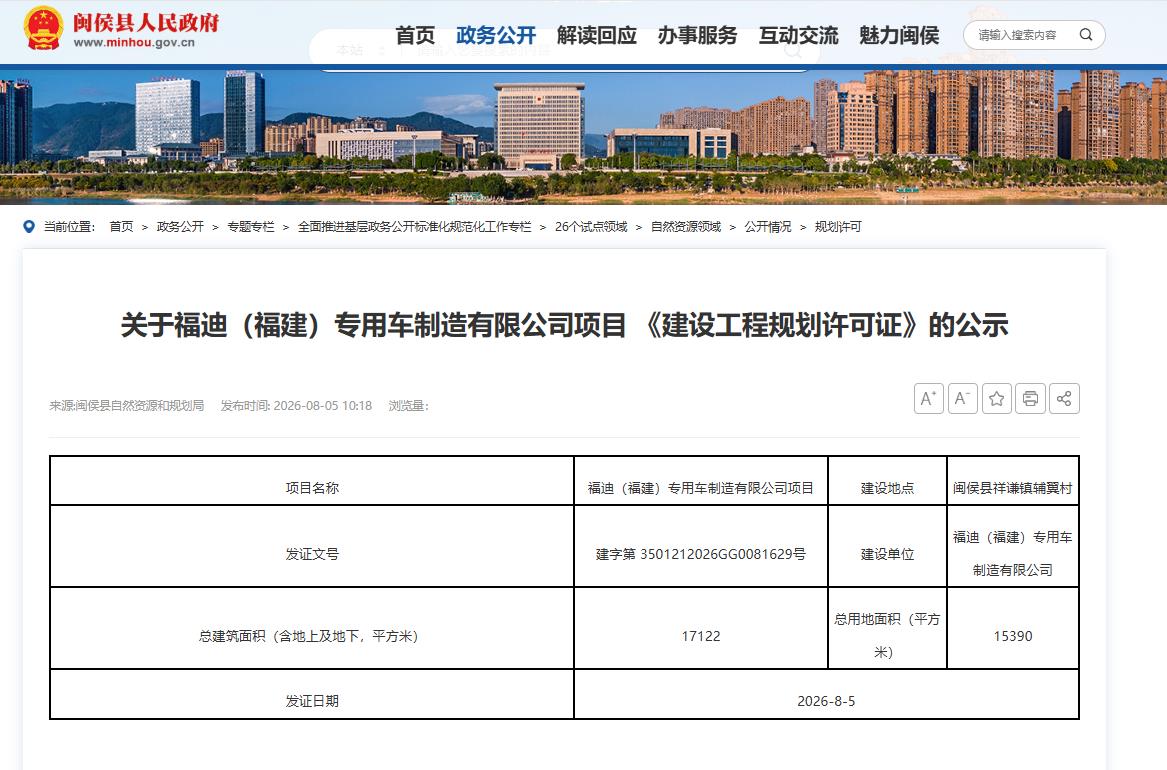Click the Minhou government national emblem logo
This screenshot has height=770, width=1167.
42,28
